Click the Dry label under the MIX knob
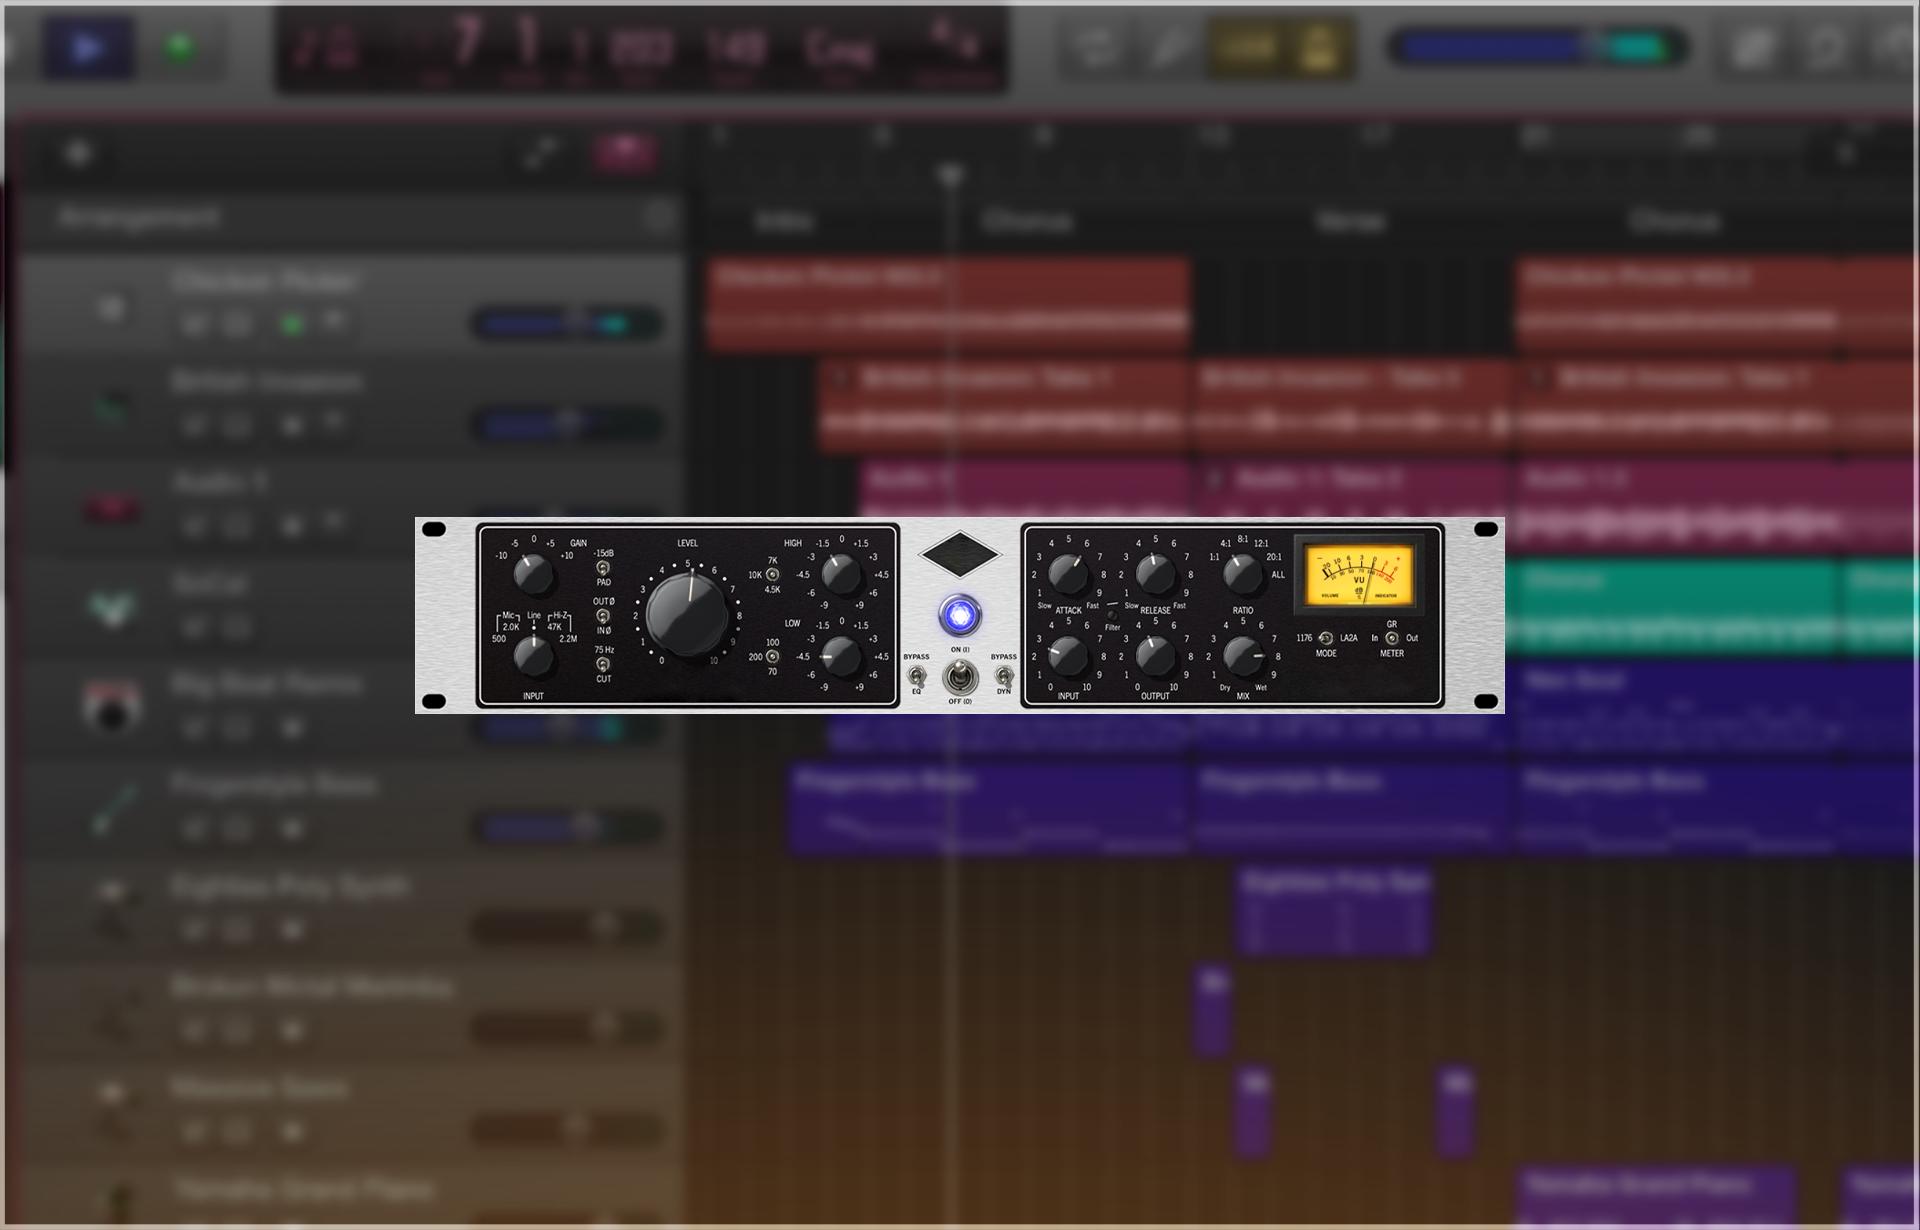Screen dimensions: 1920x1230 (1225, 688)
